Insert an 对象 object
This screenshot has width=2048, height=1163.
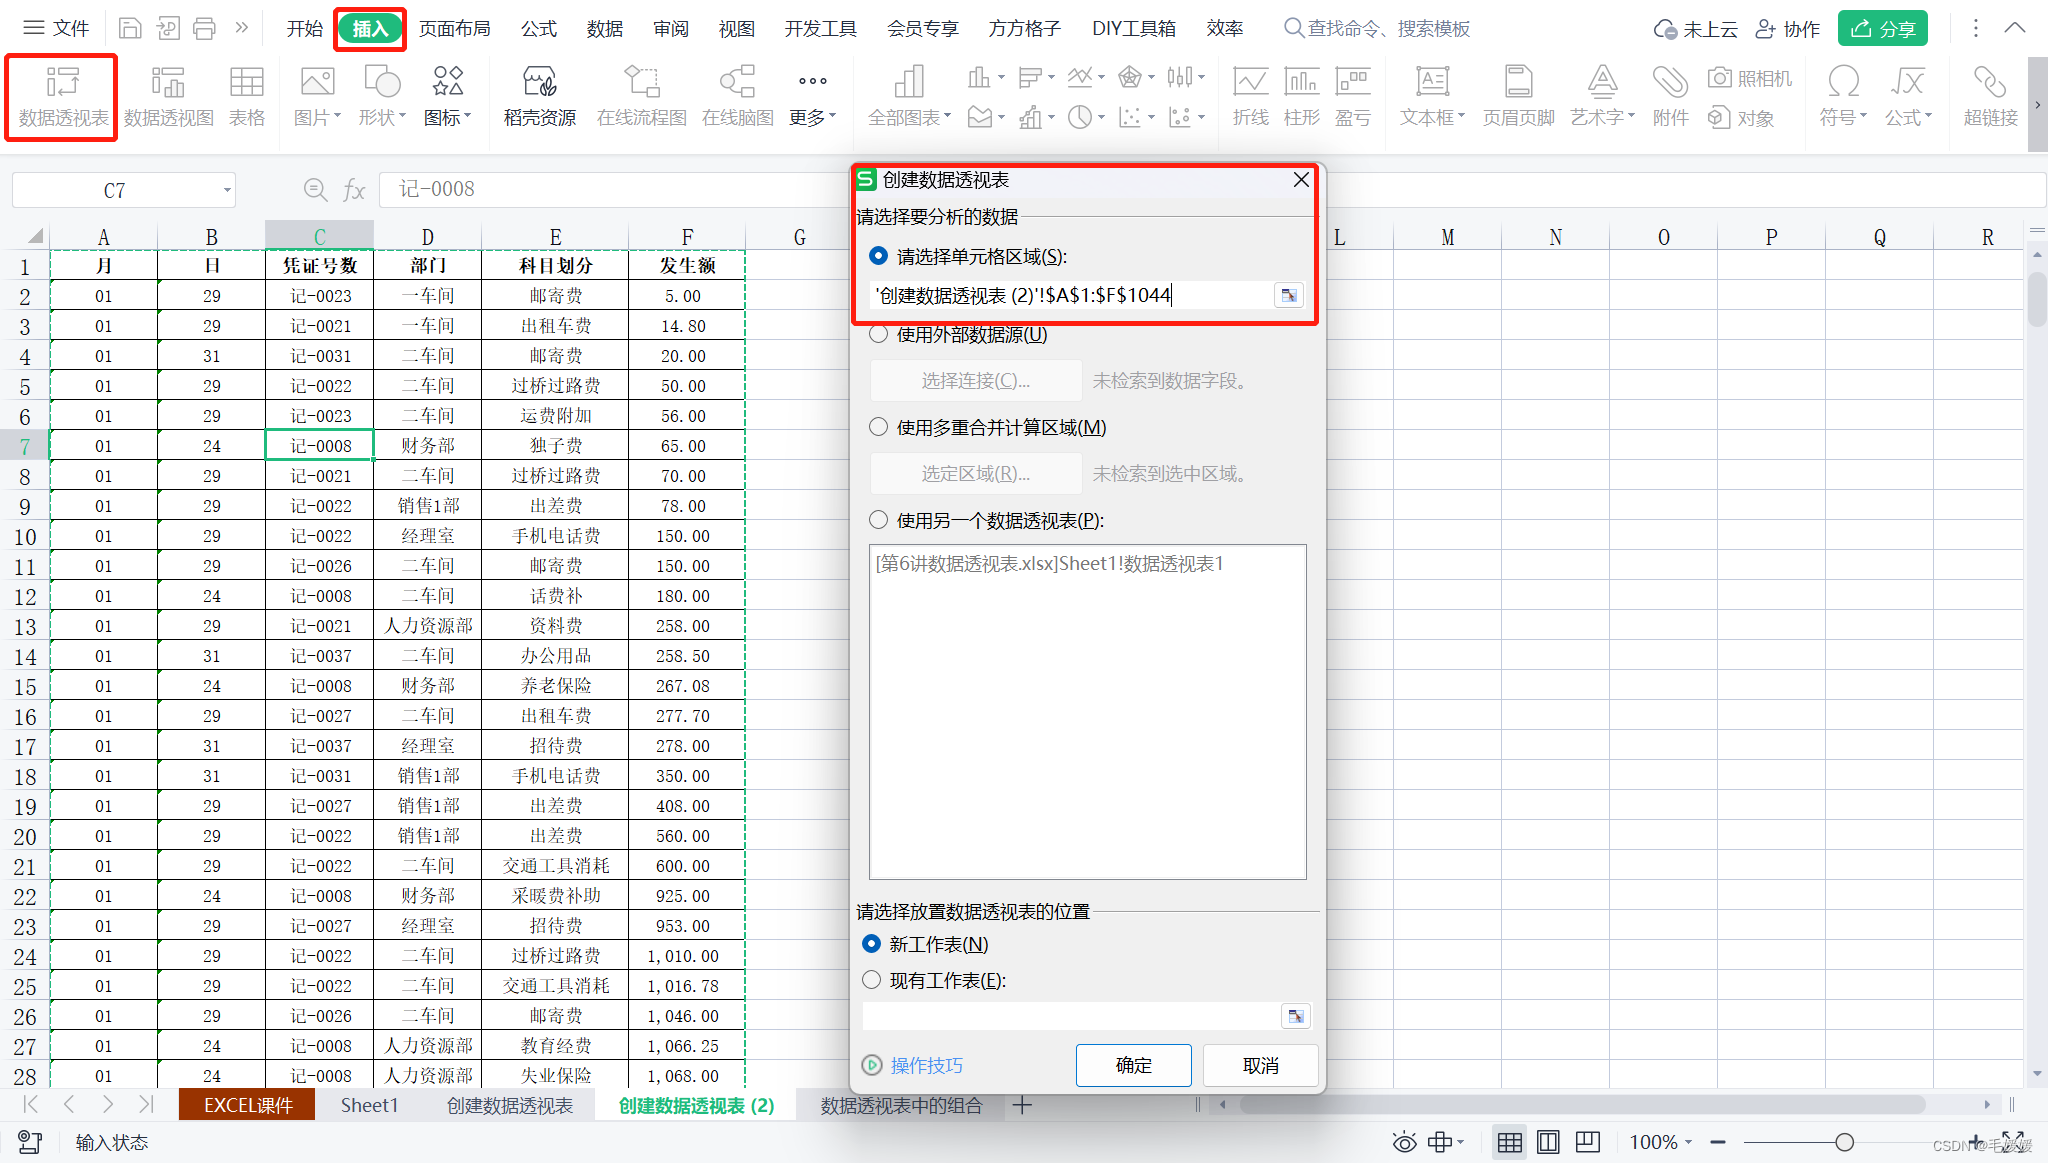1741,118
